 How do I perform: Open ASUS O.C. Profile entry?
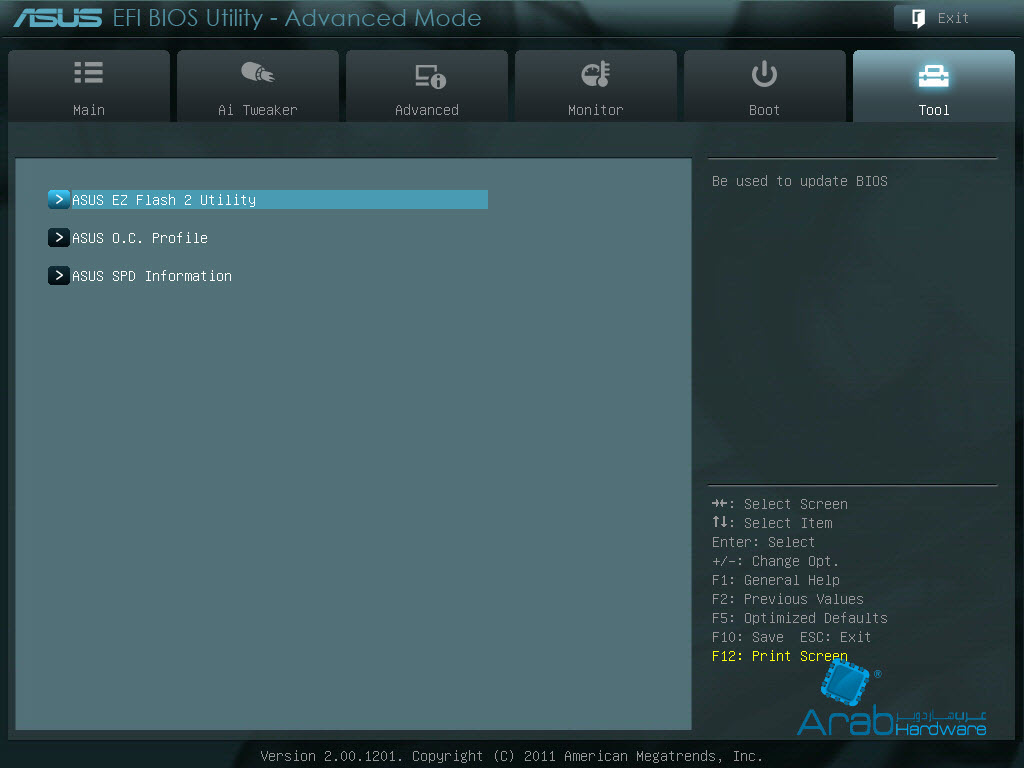pos(140,238)
